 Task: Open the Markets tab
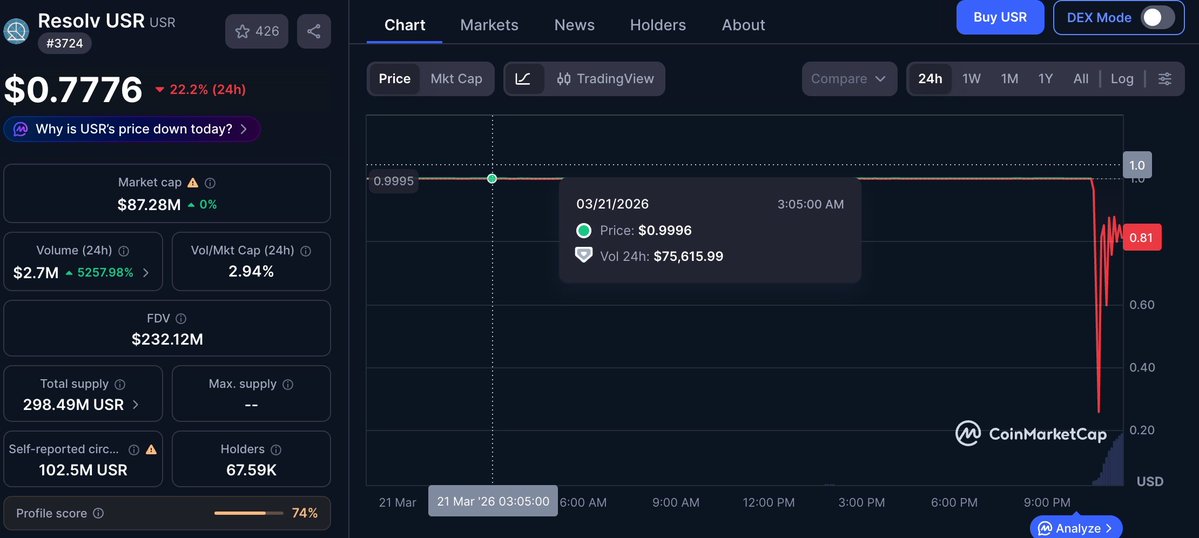coord(489,24)
